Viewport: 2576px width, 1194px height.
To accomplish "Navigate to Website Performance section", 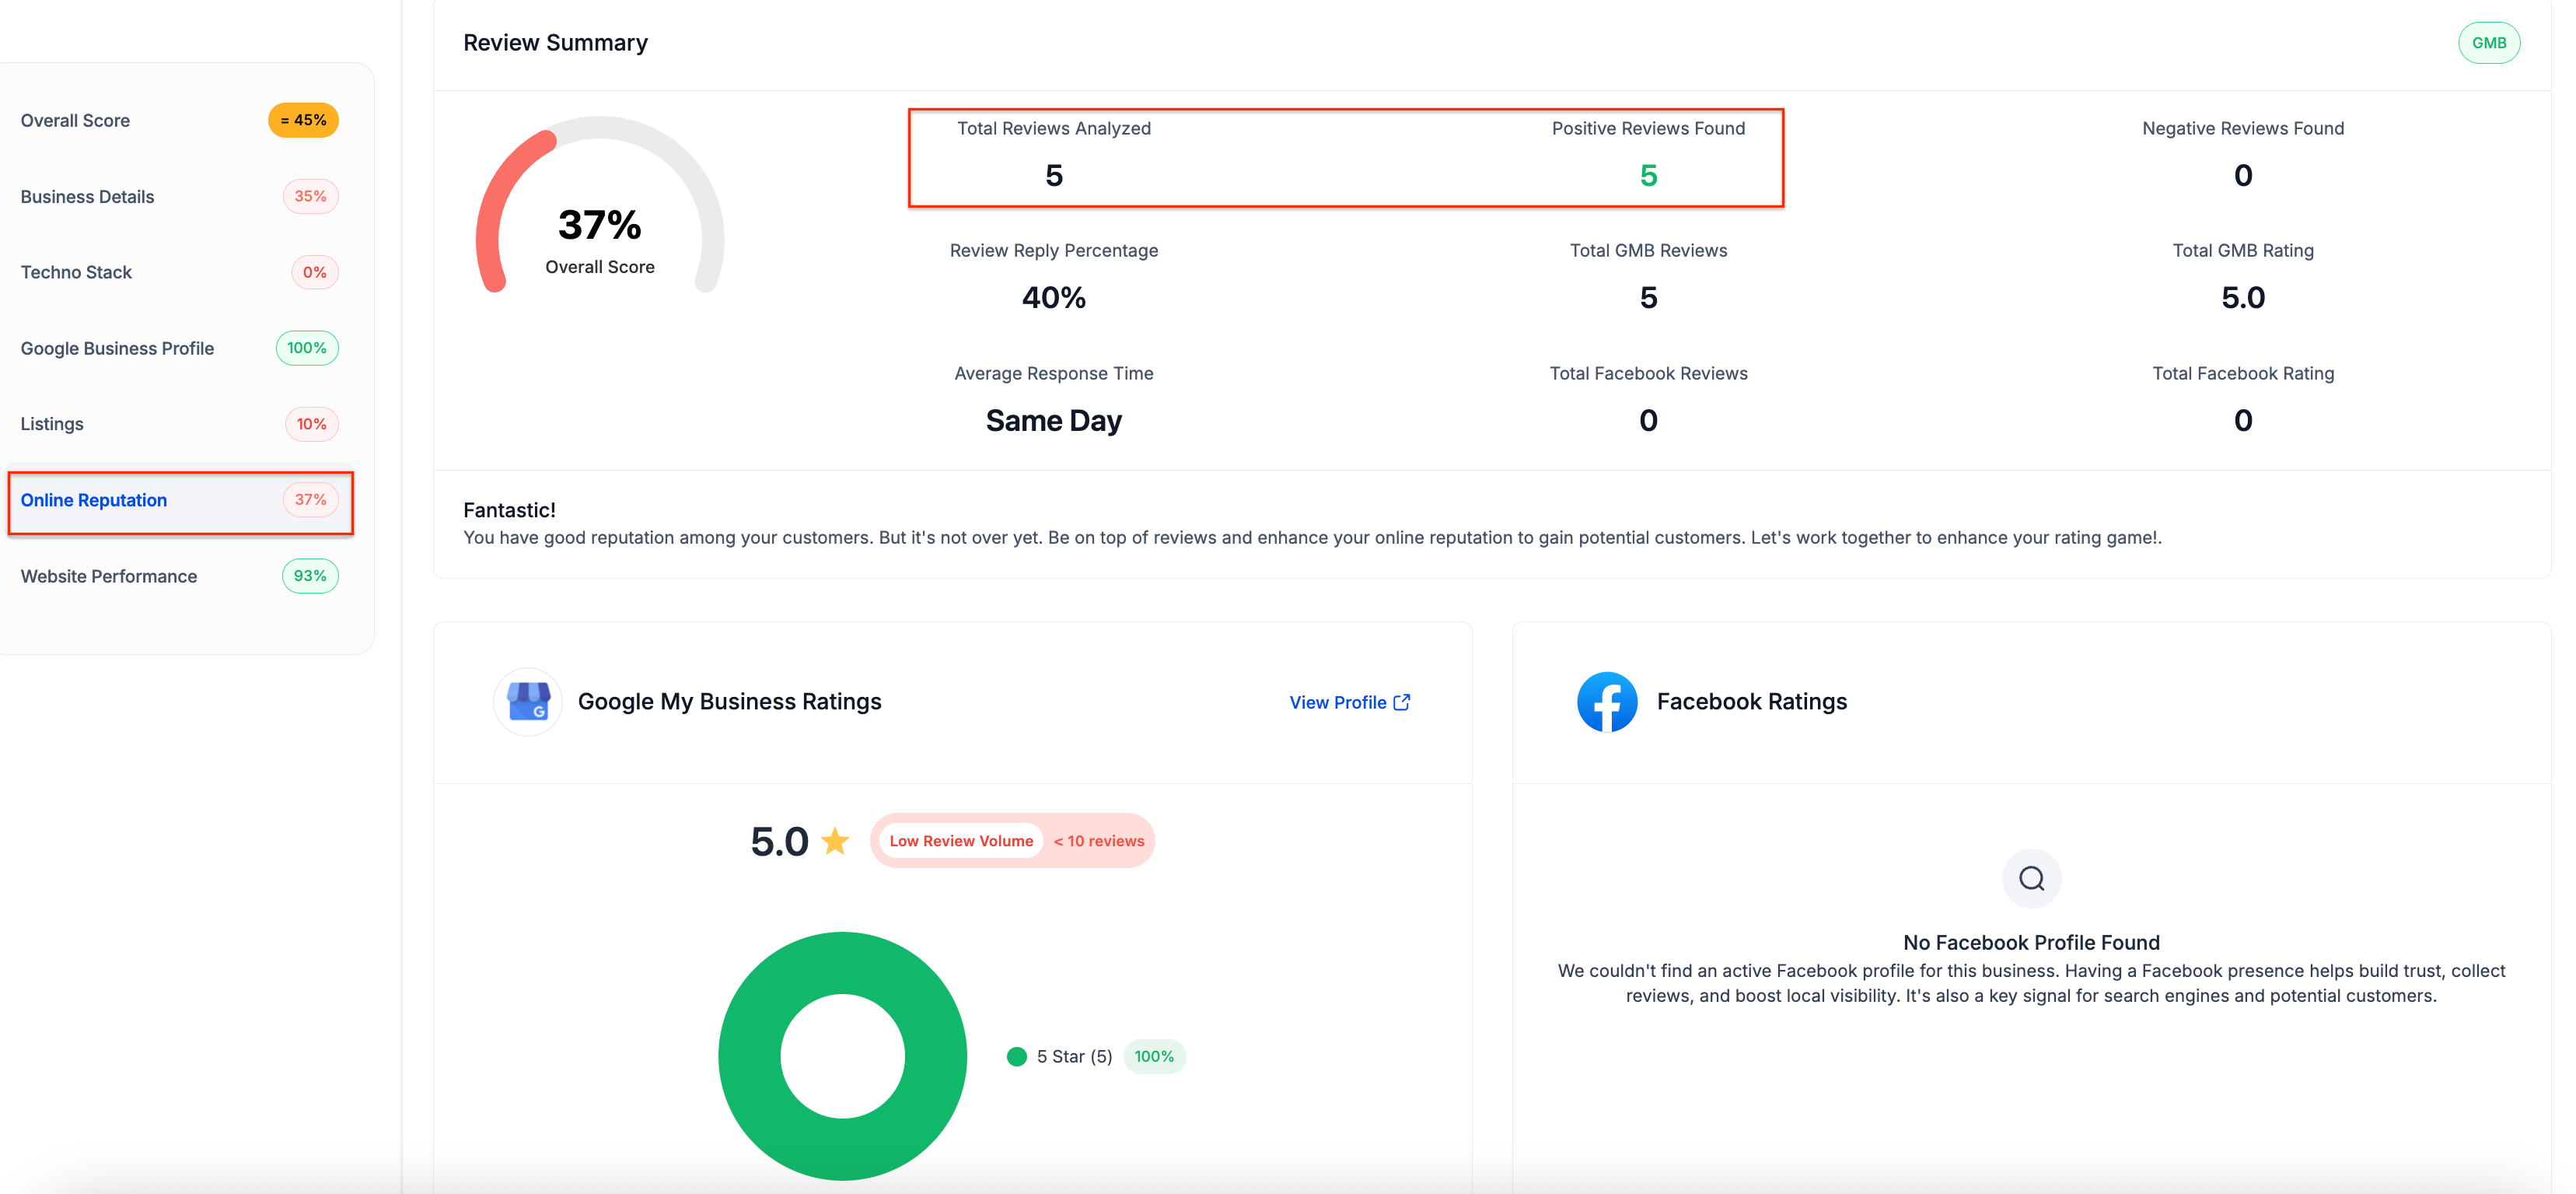I will pos(109,576).
